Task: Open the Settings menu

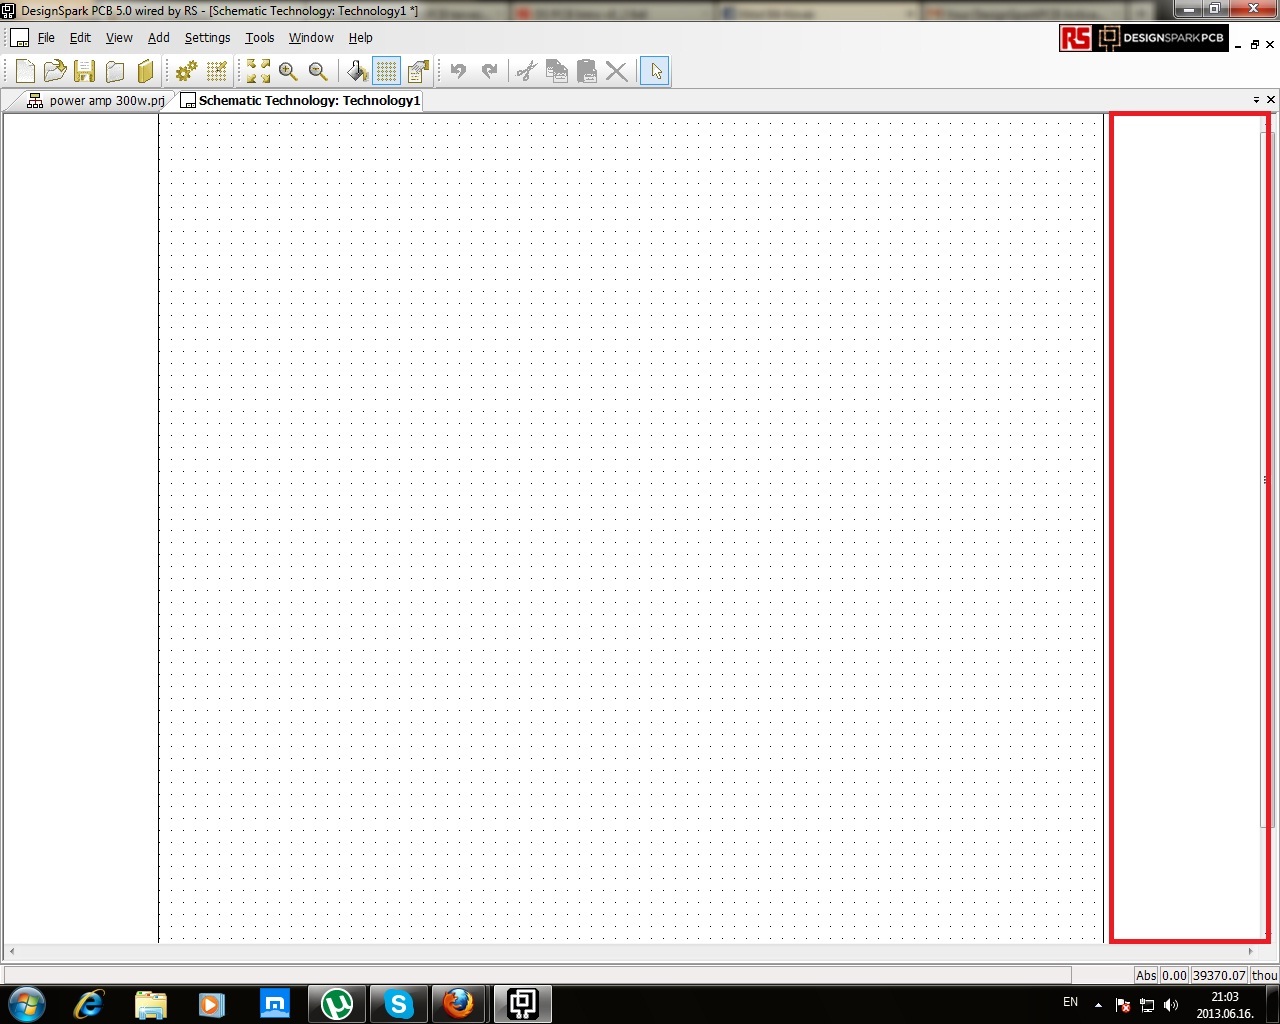Action: (x=207, y=38)
